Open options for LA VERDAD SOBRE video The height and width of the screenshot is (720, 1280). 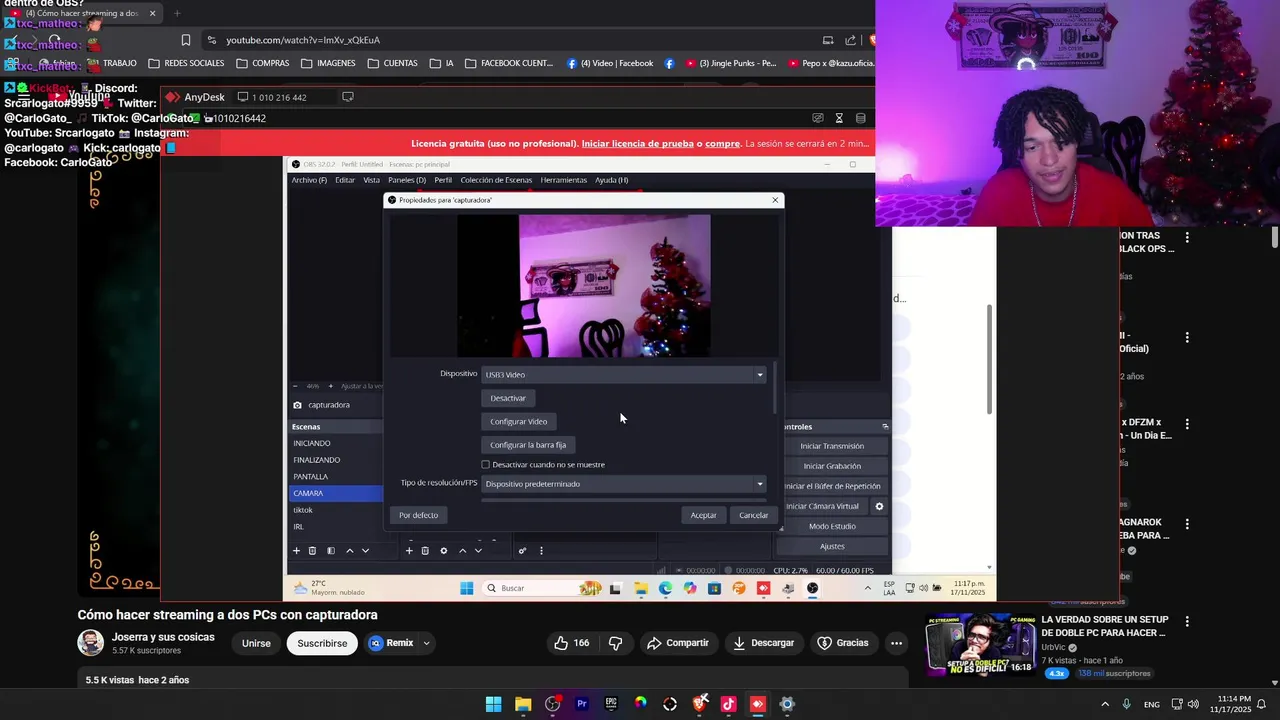(1187, 621)
